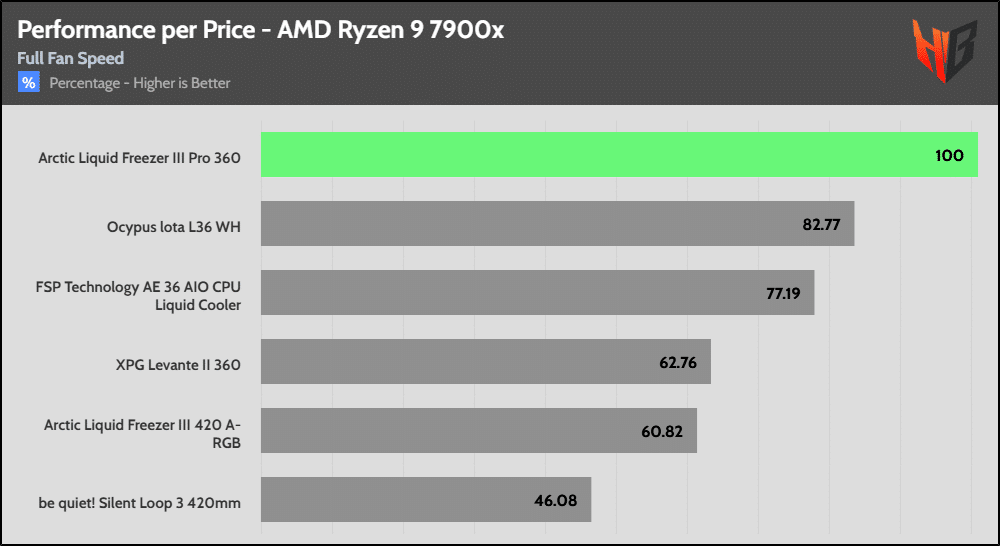The height and width of the screenshot is (546, 1000).
Task: Click the blue percent icon
Action: click(28, 83)
